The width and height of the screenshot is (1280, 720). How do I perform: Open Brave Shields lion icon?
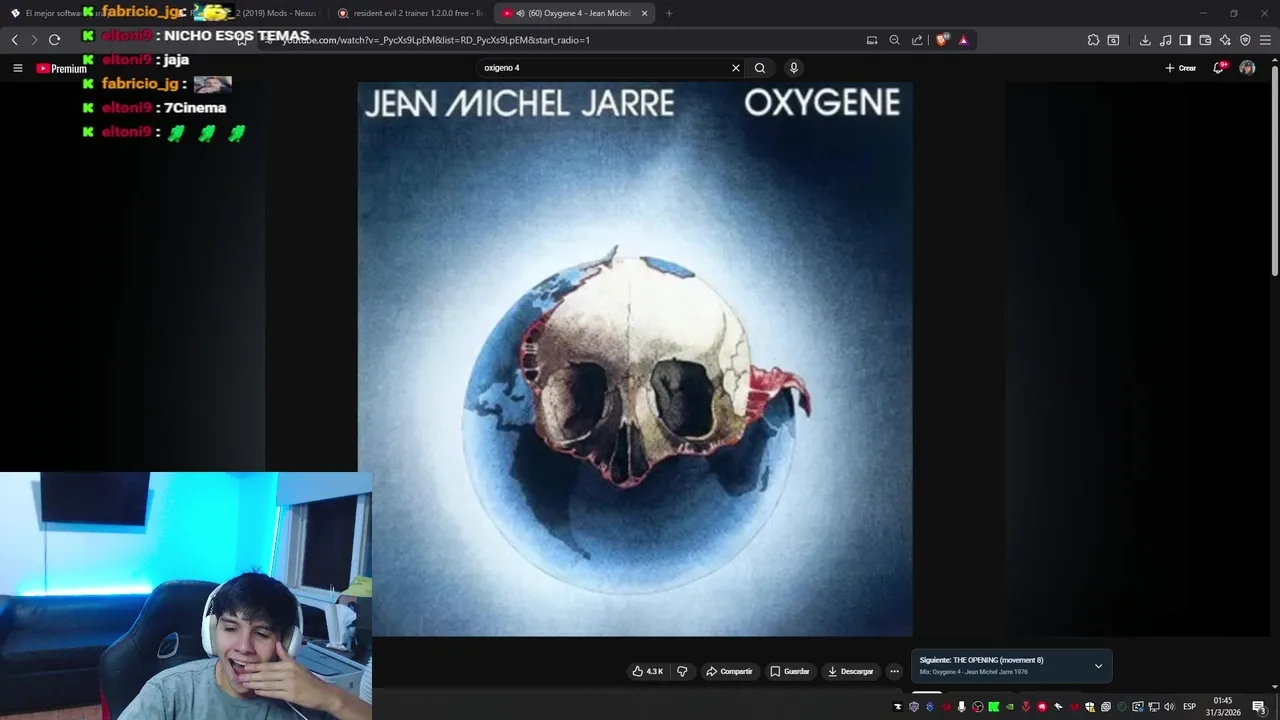pos(942,40)
